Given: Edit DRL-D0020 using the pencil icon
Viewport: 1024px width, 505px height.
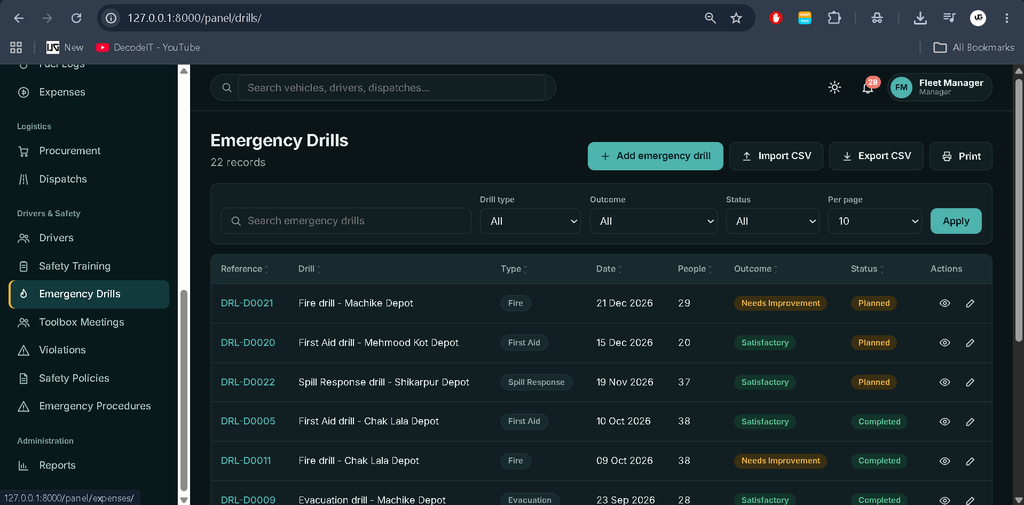Looking at the screenshot, I should pos(970,342).
